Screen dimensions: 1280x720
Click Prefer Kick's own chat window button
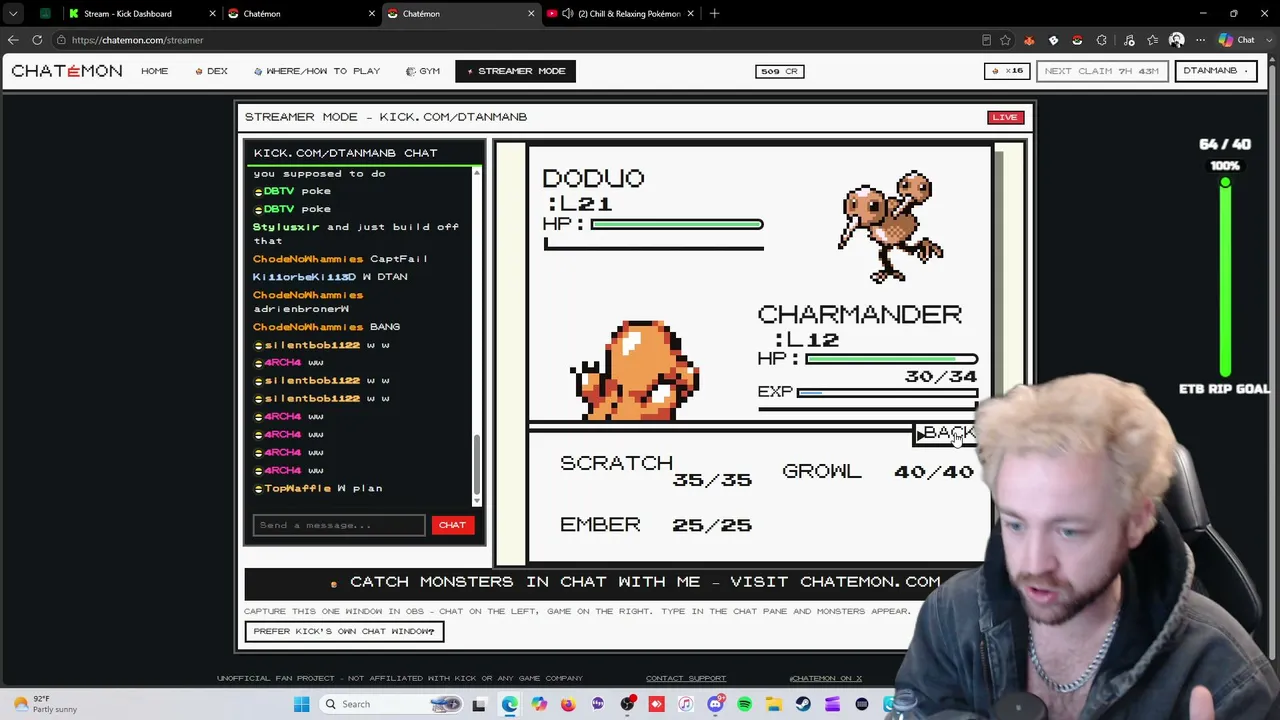[344, 631]
